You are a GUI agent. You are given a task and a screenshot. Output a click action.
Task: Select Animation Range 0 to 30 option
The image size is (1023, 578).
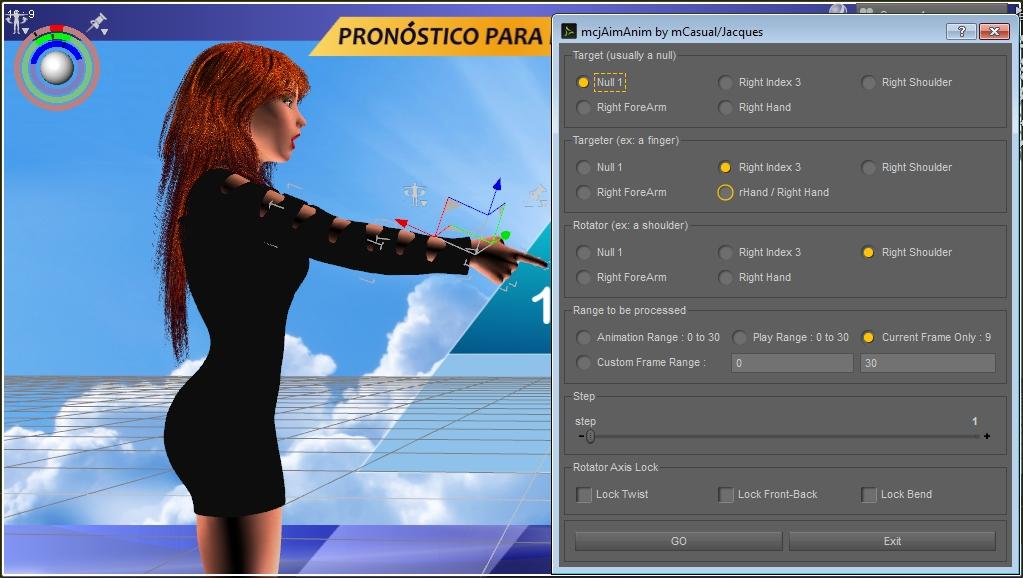coord(583,337)
